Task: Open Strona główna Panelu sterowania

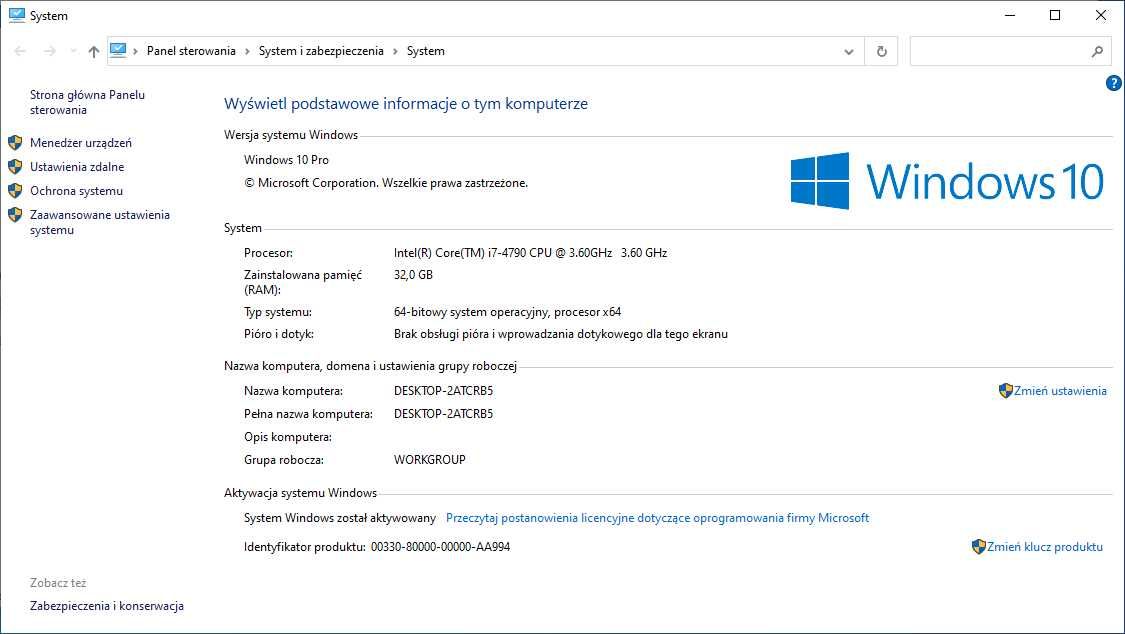Action: point(88,102)
